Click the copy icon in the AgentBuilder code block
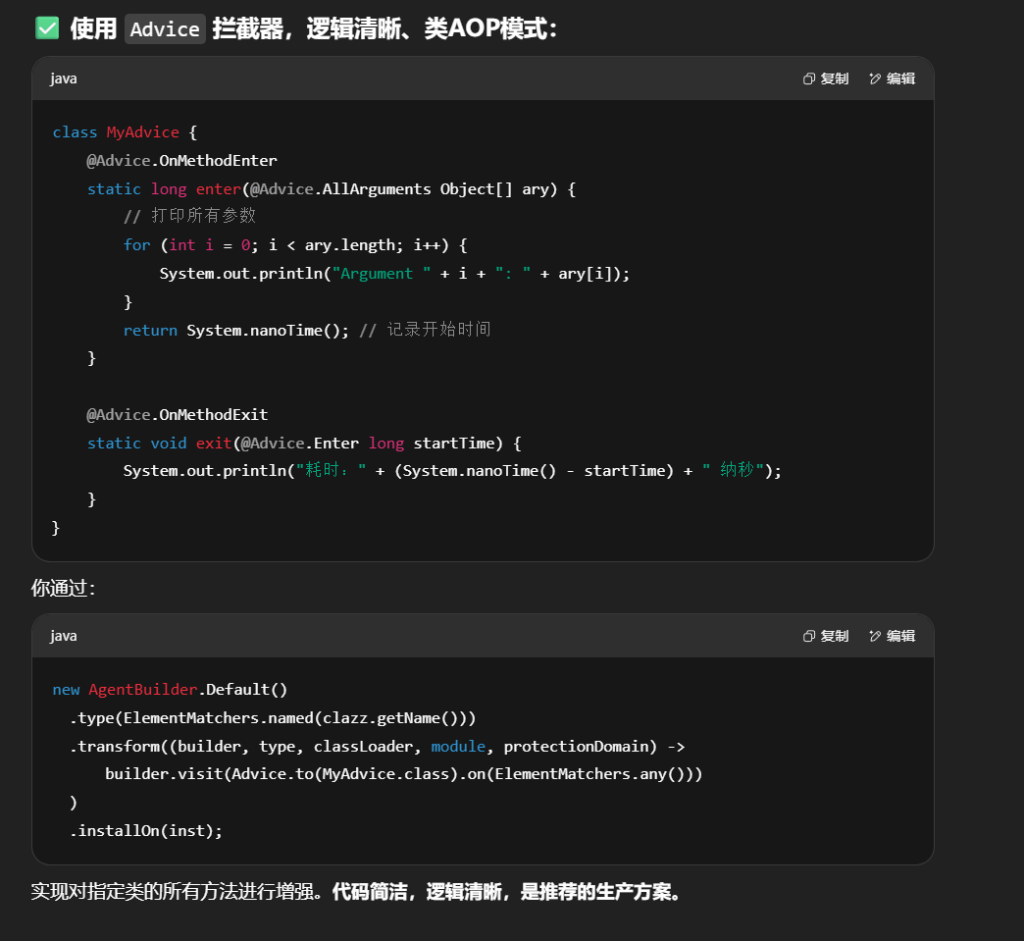The image size is (1024, 941). (809, 636)
